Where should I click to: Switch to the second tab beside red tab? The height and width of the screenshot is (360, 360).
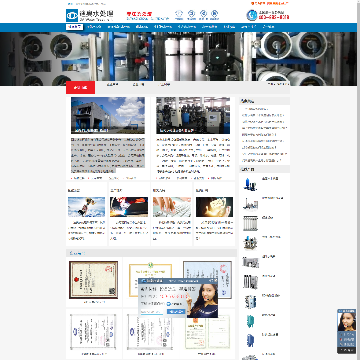(112, 85)
